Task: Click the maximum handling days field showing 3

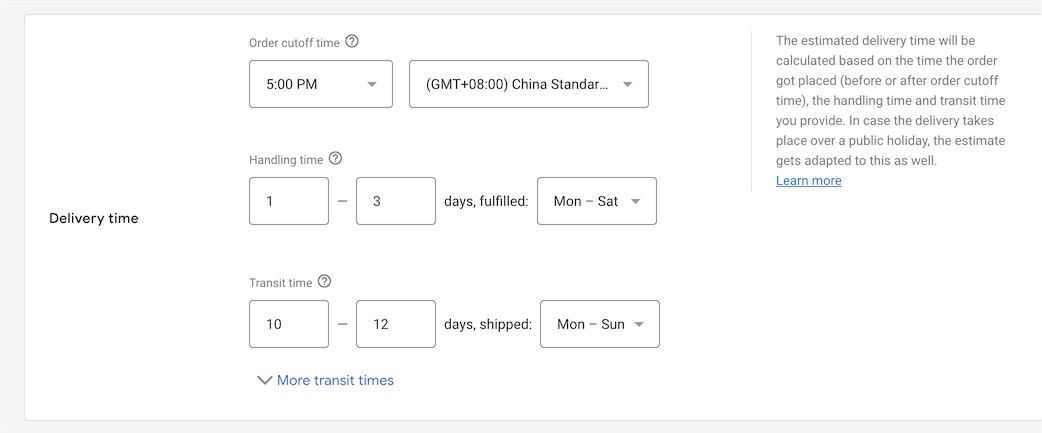Action: [395, 201]
